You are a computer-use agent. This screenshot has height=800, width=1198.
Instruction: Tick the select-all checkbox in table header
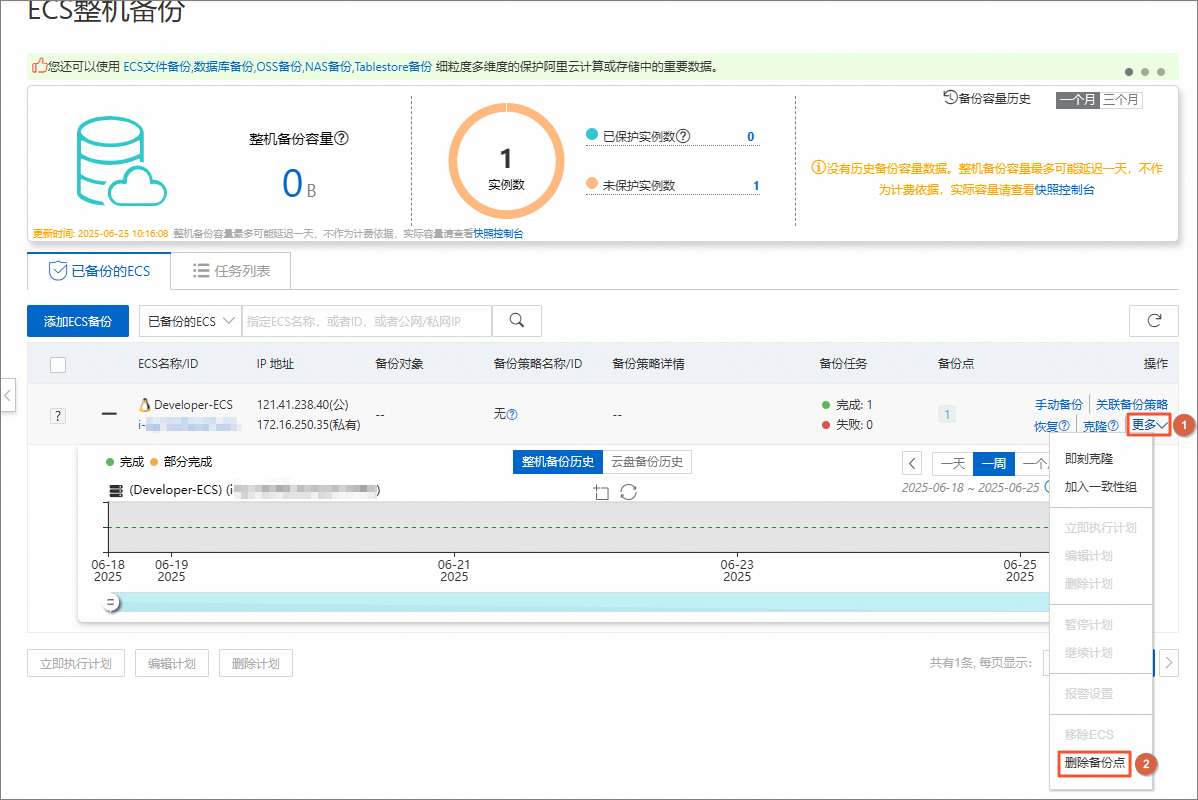[58, 364]
